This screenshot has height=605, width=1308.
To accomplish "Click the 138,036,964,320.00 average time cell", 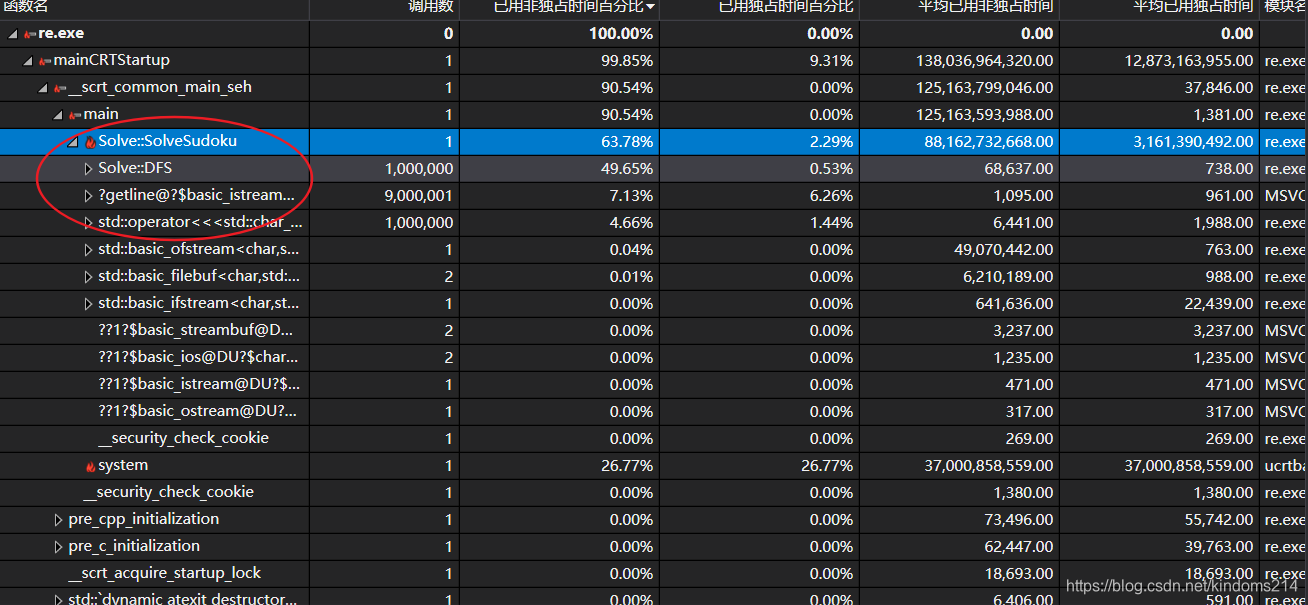I will (960, 61).
